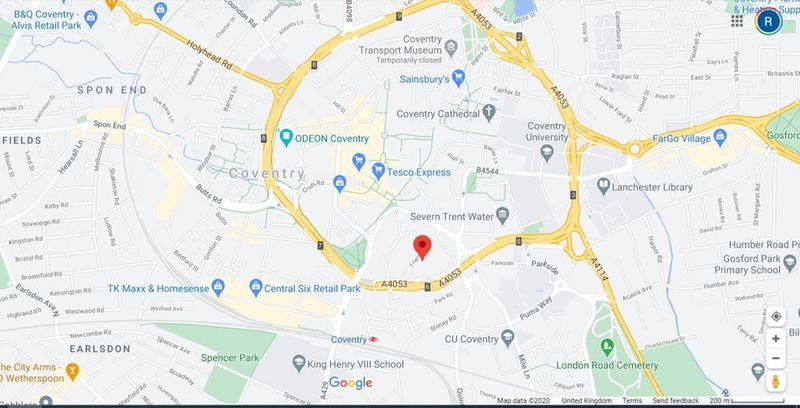Zoom out with the minus button
This screenshot has height=408, width=800.
tap(776, 358)
